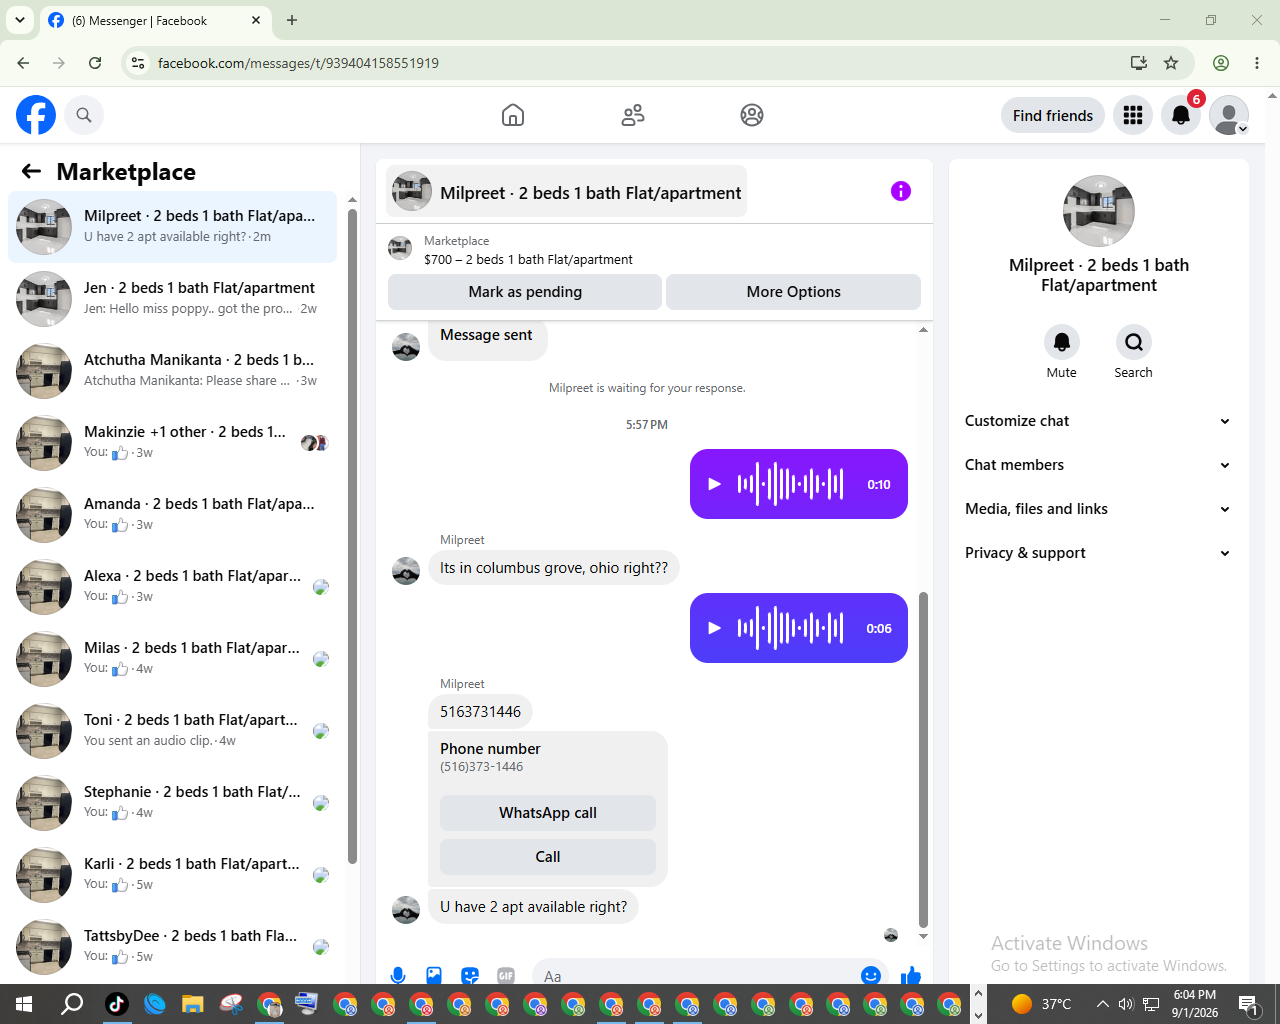Image resolution: width=1280 pixels, height=1024 pixels.
Task: Play the 0:06 voice message
Action: click(714, 628)
